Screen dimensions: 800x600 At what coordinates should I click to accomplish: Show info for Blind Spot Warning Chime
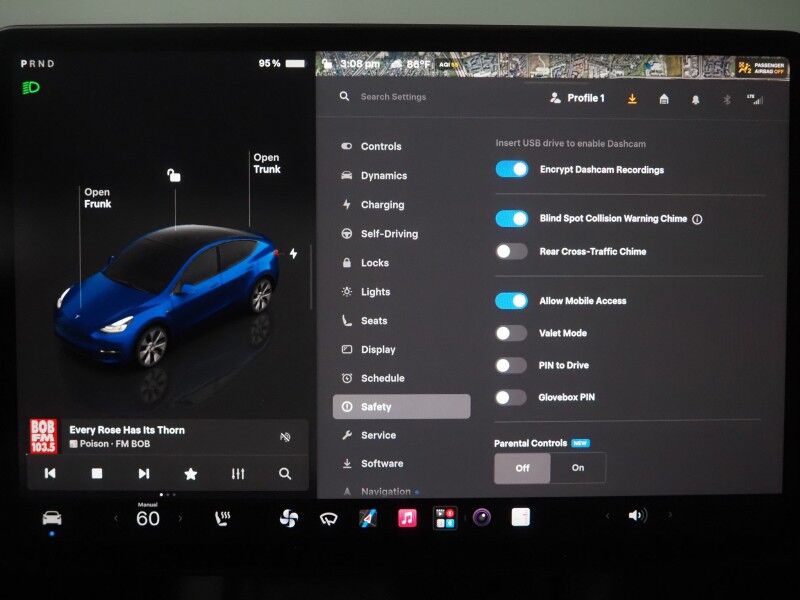[697, 219]
